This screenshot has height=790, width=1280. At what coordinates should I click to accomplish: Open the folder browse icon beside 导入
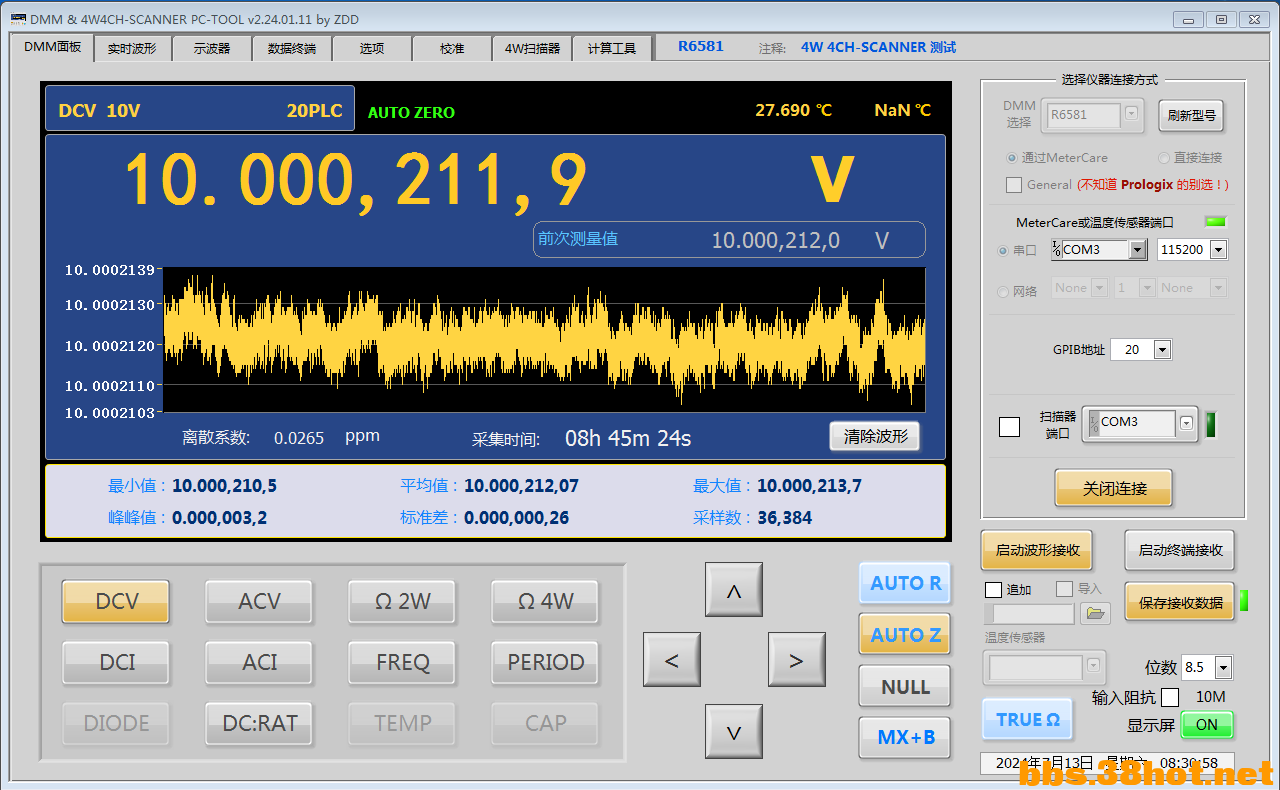coord(1097,613)
